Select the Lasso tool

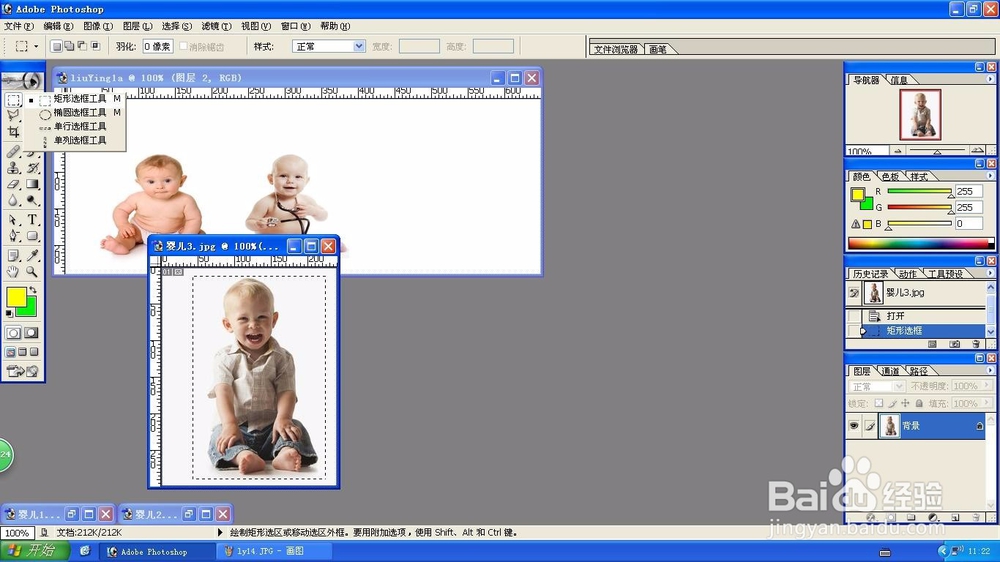(x=13, y=115)
